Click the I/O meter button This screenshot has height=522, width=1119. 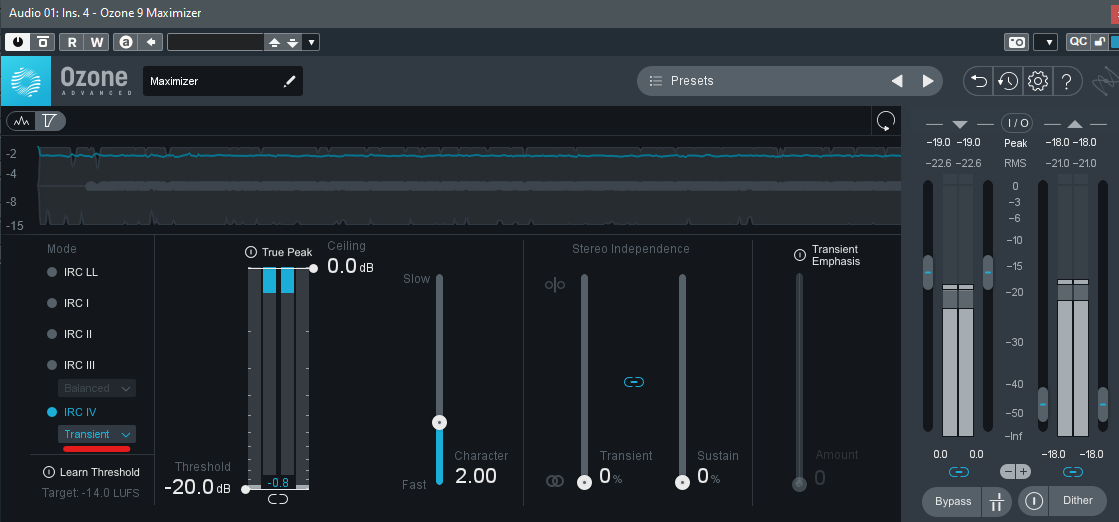[1017, 123]
